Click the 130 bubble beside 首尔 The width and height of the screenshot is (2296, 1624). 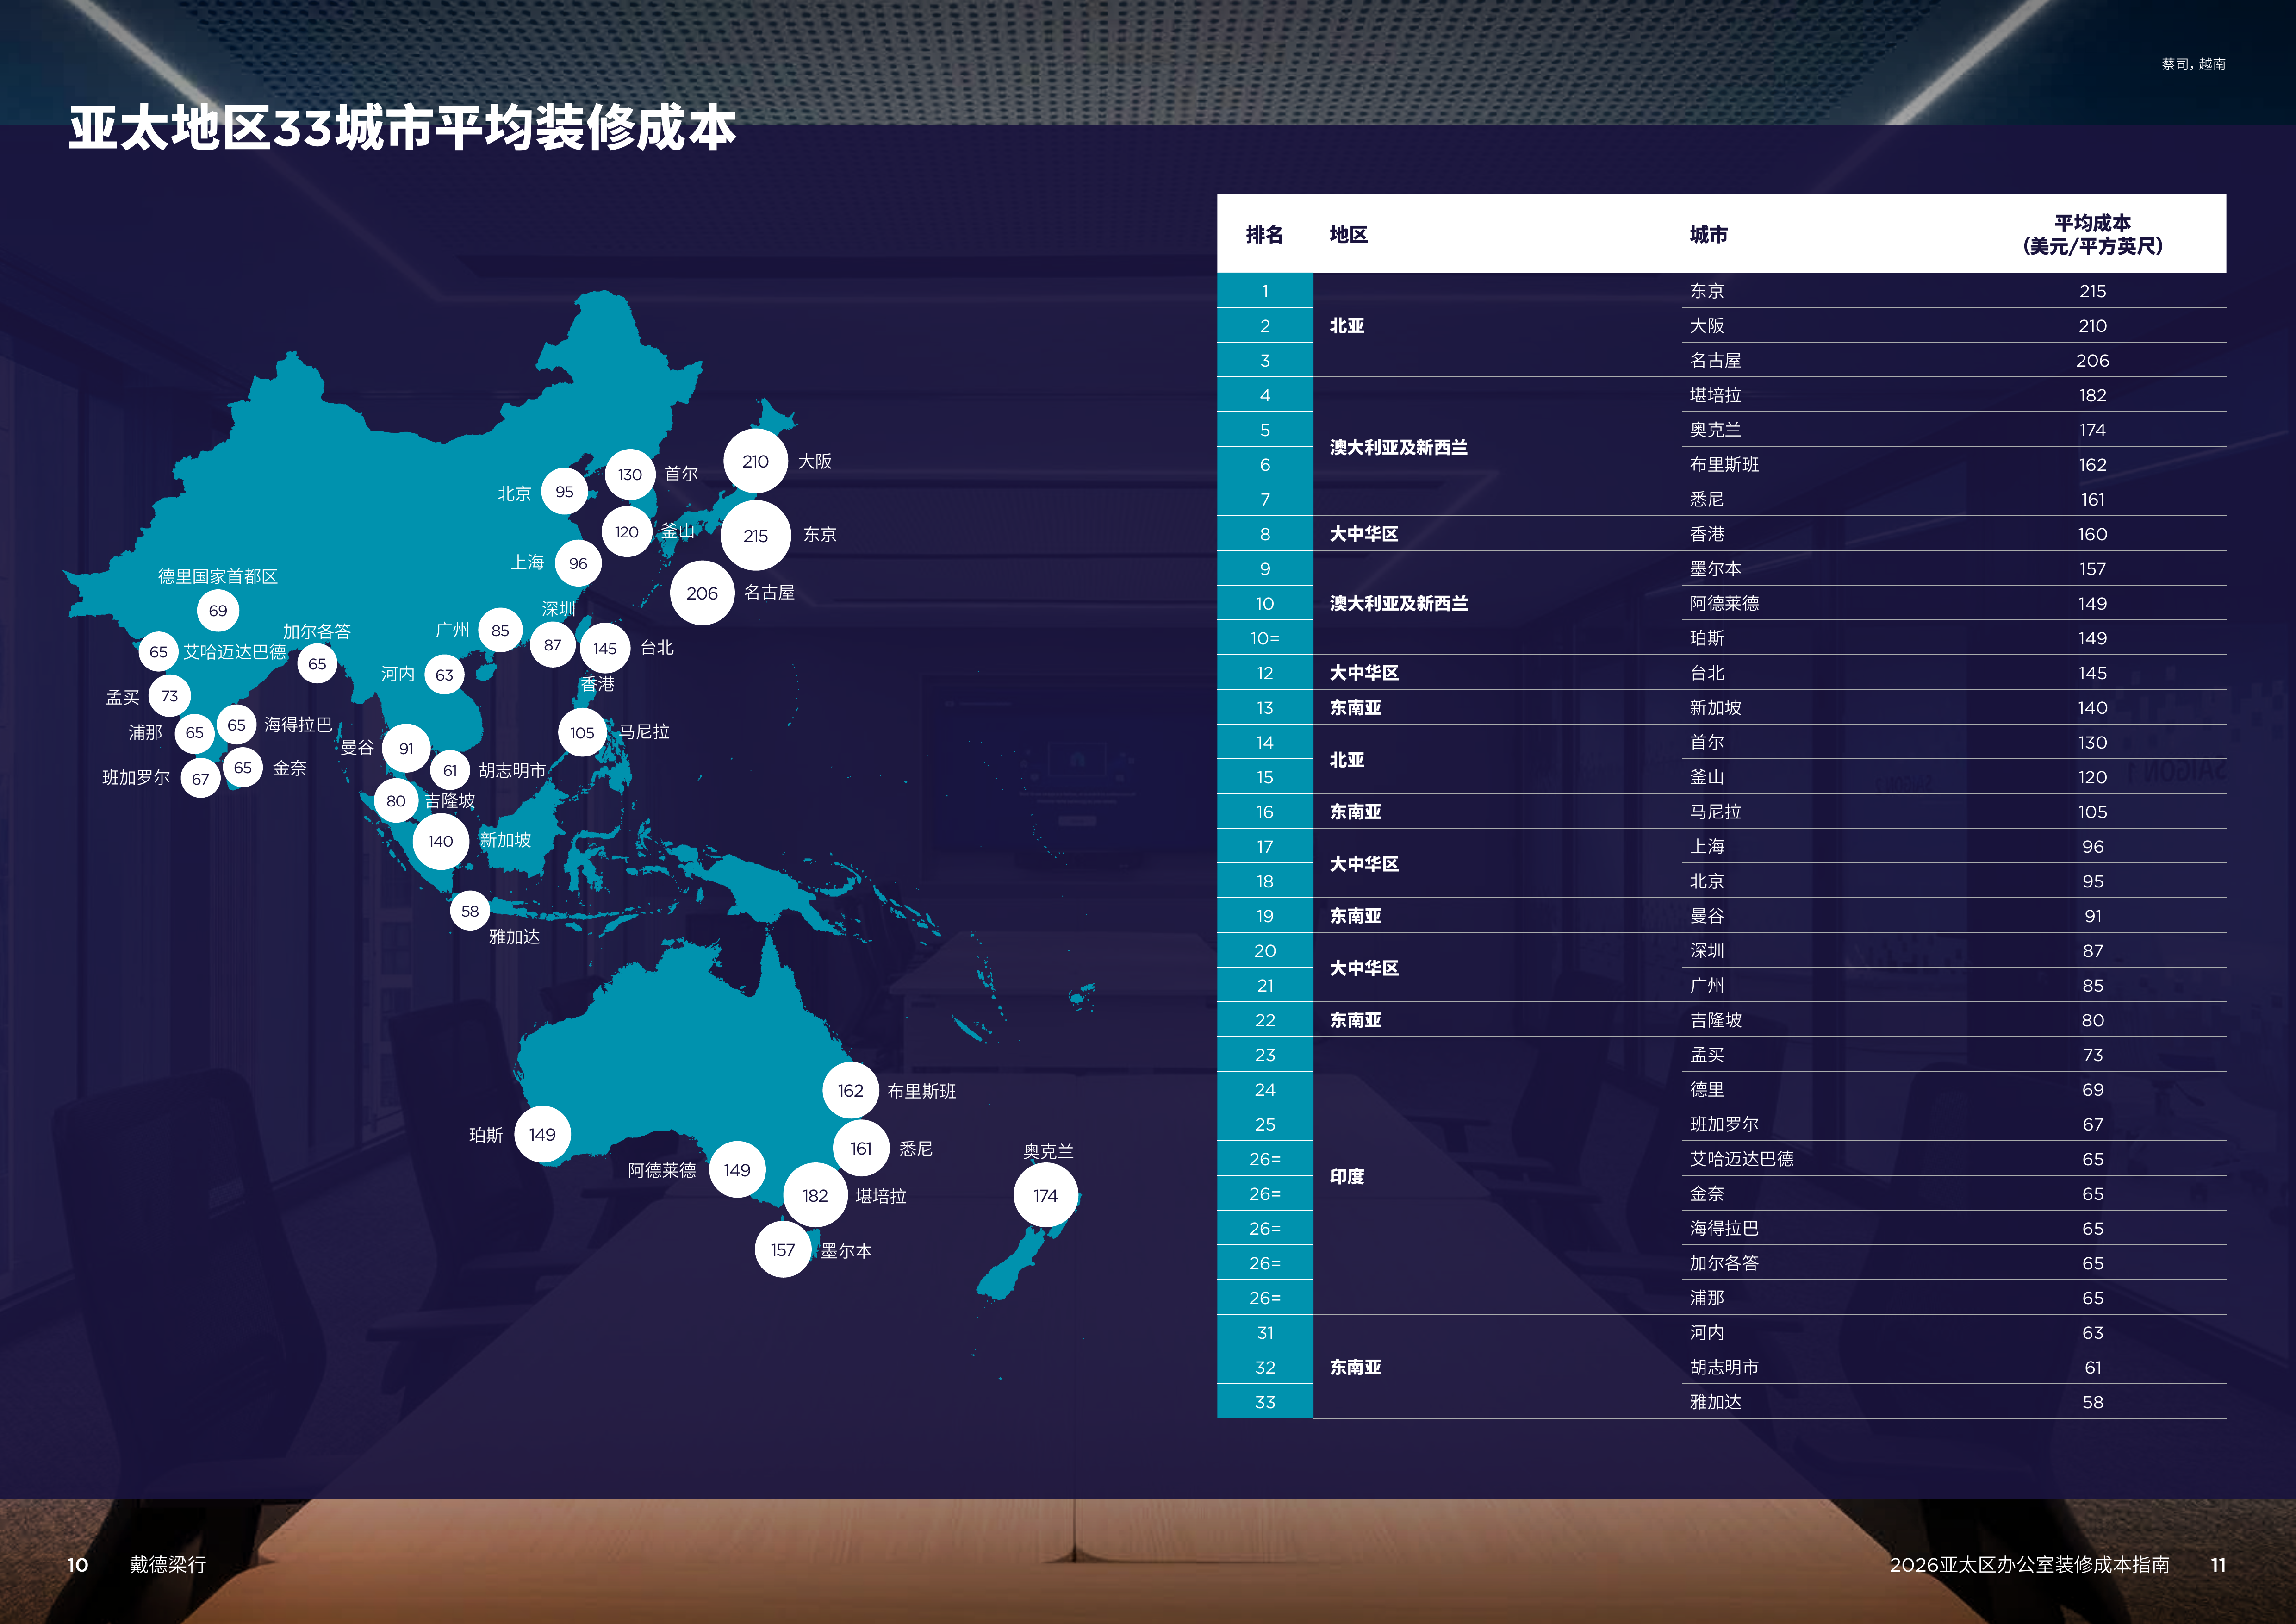tap(630, 474)
